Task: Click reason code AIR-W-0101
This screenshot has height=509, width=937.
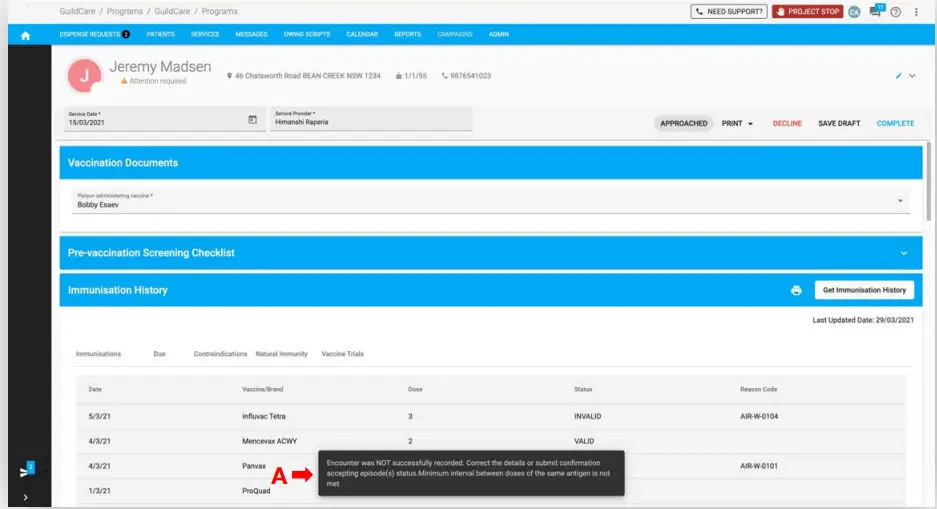Action: (x=759, y=466)
